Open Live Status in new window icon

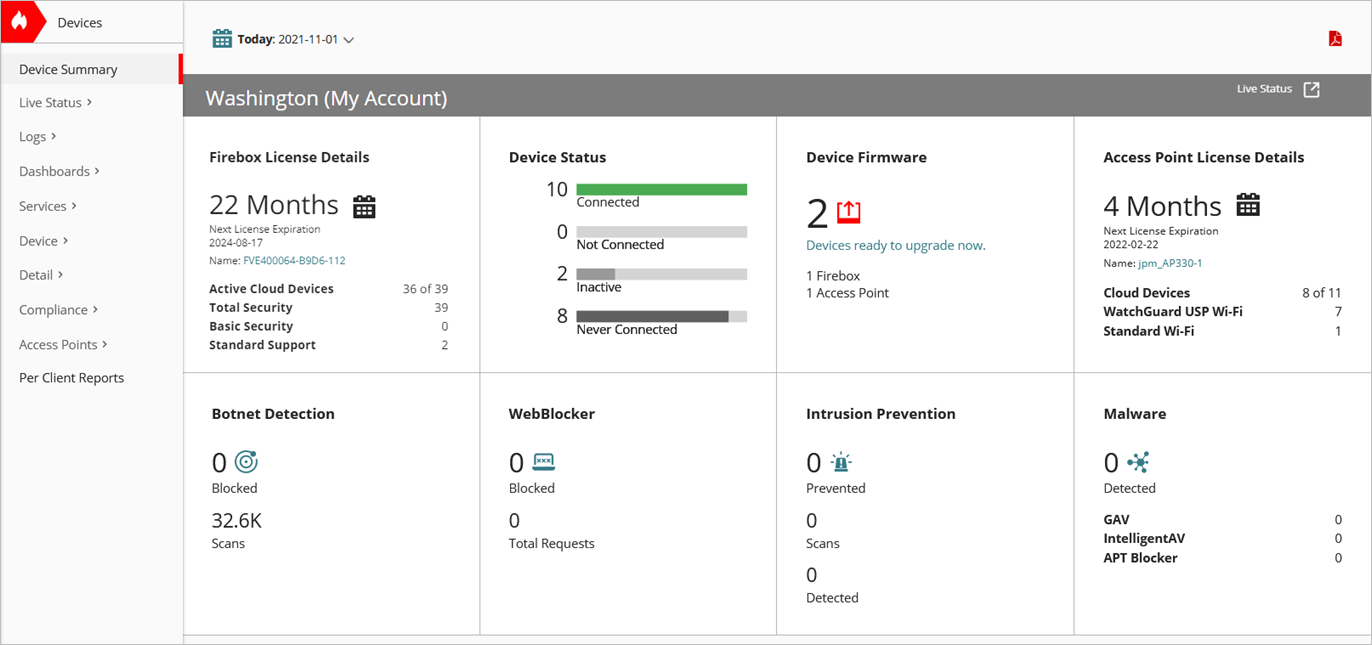tap(1312, 89)
